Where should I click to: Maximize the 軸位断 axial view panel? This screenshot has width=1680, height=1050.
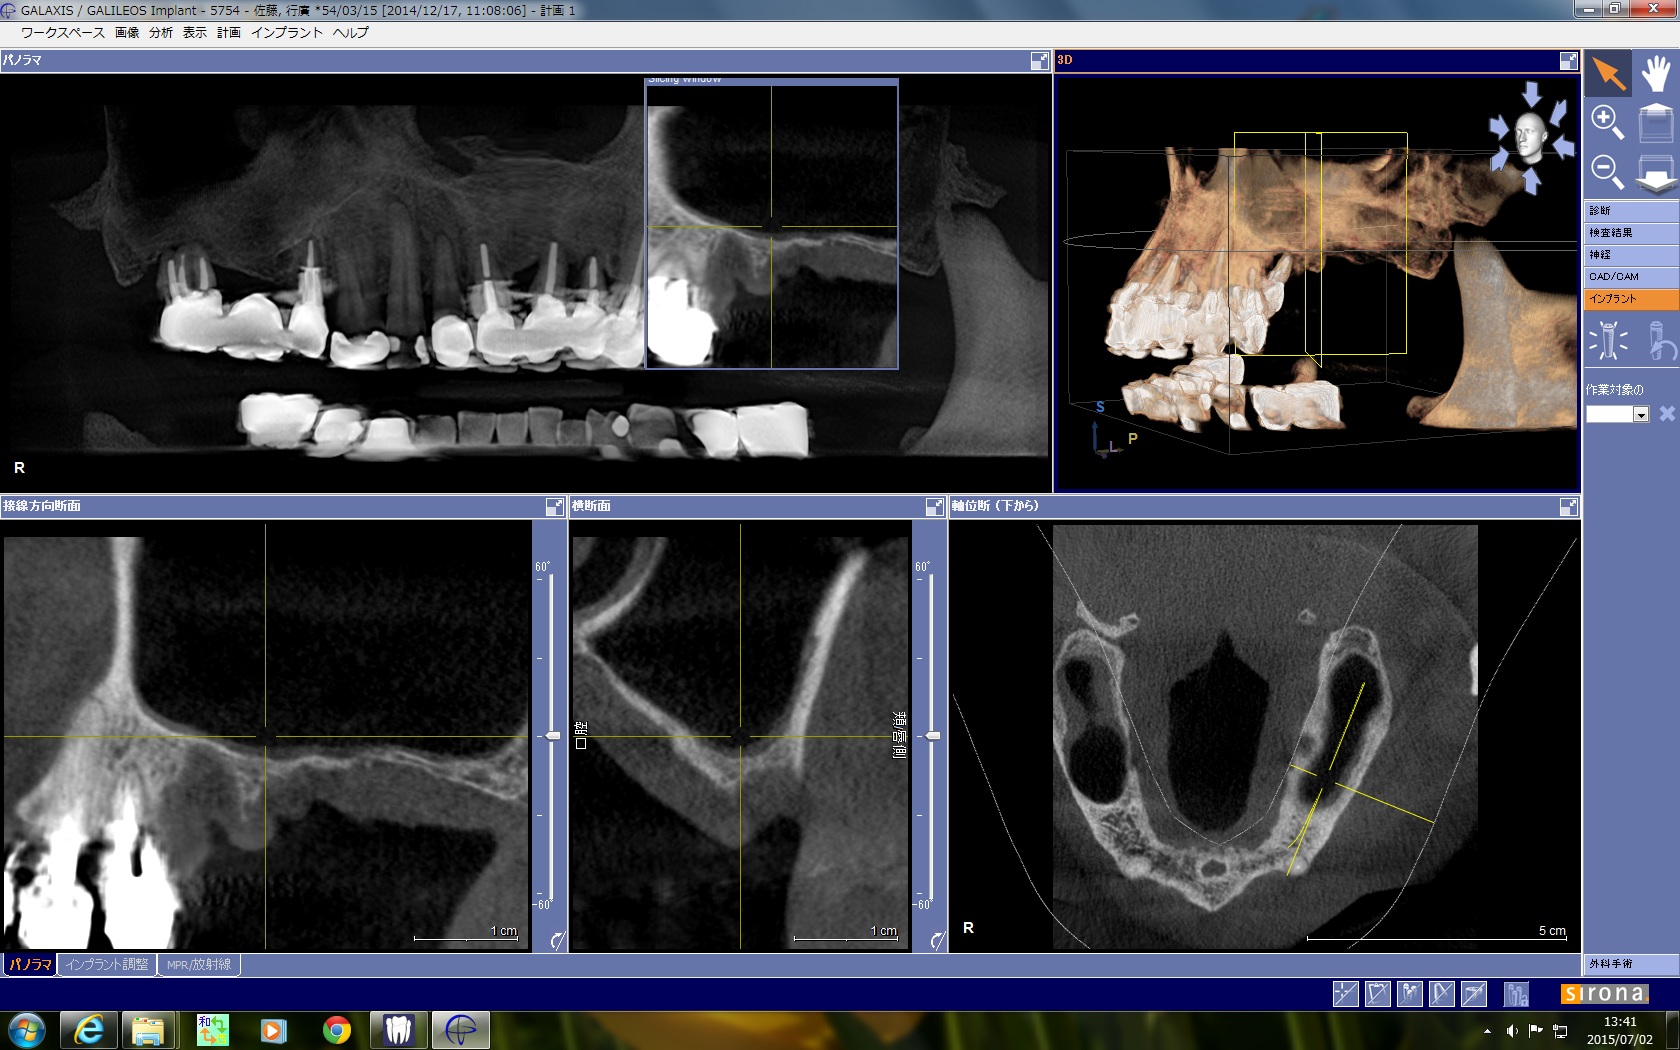(1568, 507)
